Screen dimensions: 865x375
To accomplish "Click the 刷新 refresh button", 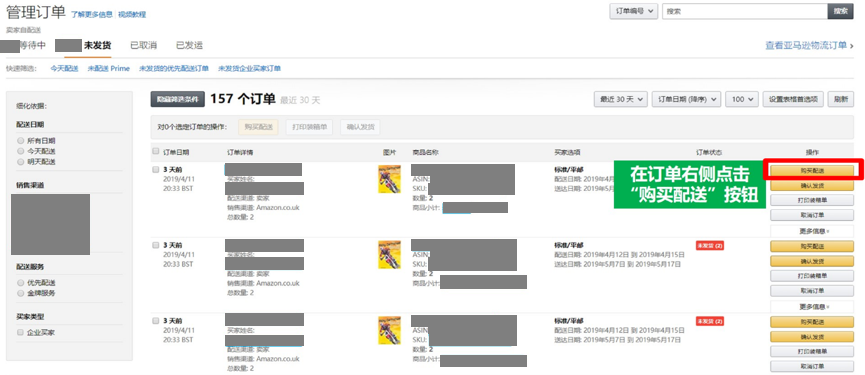I will (841, 99).
